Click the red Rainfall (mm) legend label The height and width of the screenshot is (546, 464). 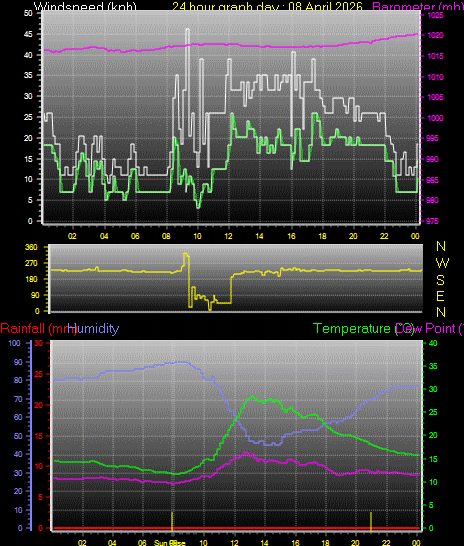coord(38,328)
